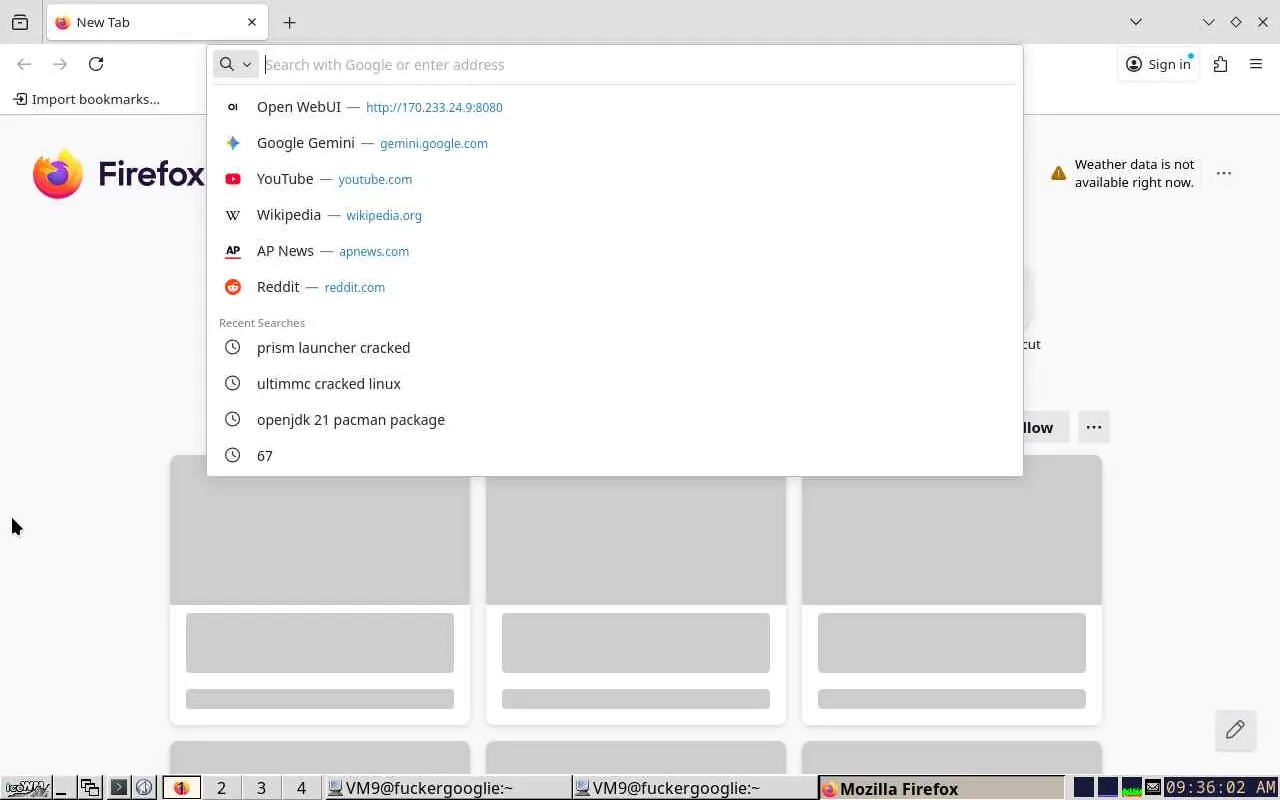This screenshot has height=800, width=1280.
Task: Click the gemini.google.com URL text
Action: click(x=434, y=144)
